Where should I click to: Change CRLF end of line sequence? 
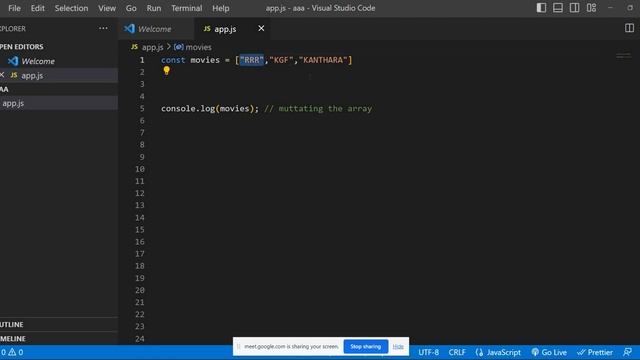point(457,352)
